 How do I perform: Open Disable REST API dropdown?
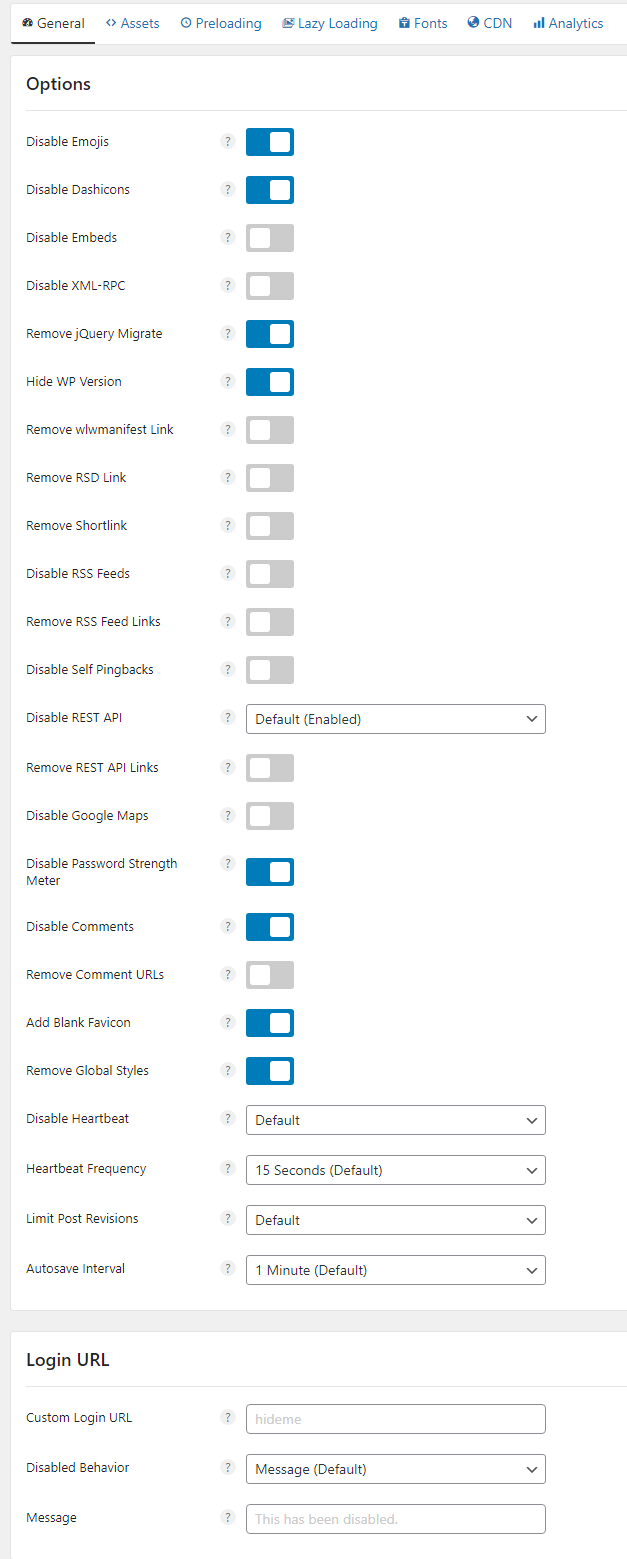click(x=396, y=719)
